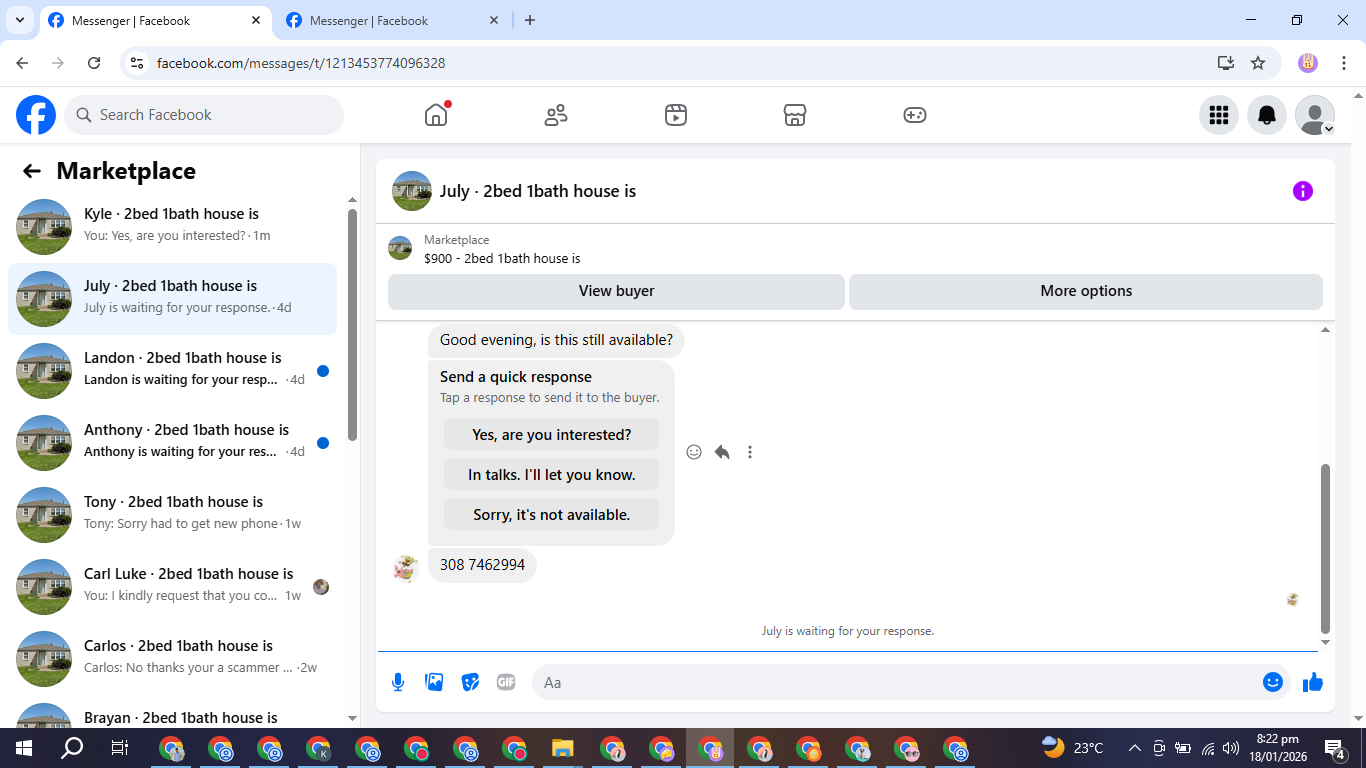Send 'Yes, are you interested?' quick response

[552, 435]
